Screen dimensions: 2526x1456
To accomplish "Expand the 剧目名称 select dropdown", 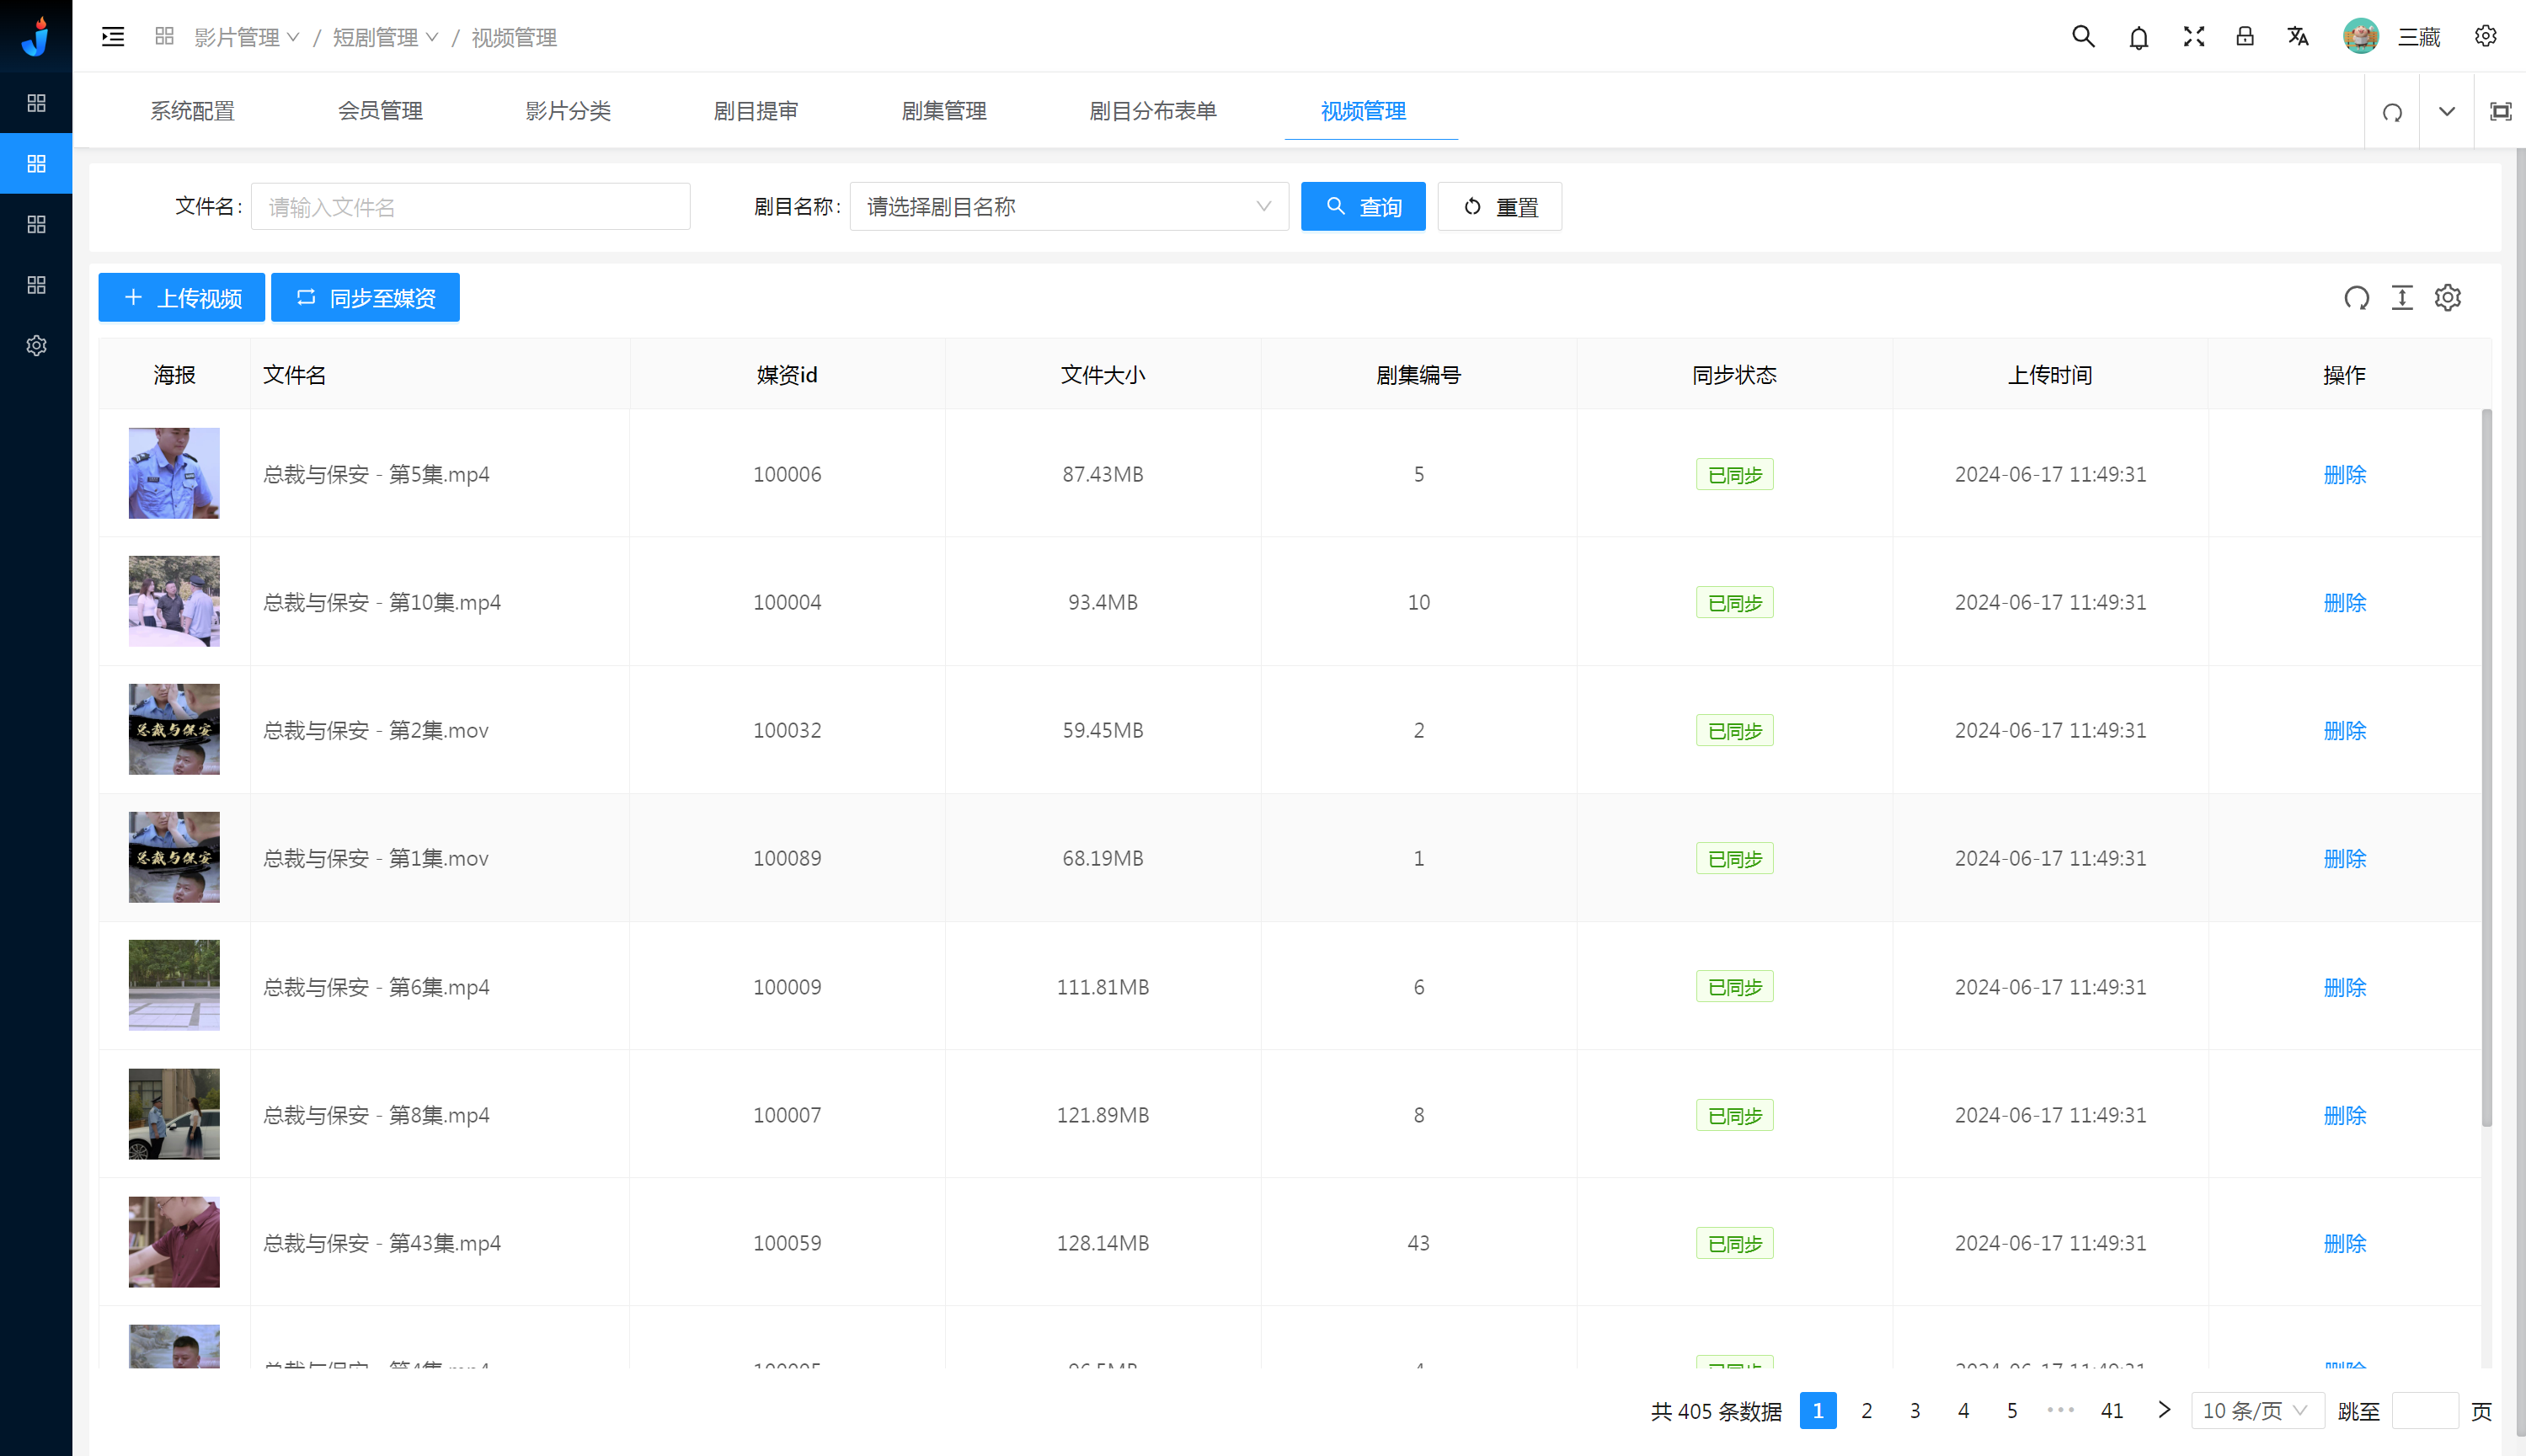I will tap(1068, 207).
